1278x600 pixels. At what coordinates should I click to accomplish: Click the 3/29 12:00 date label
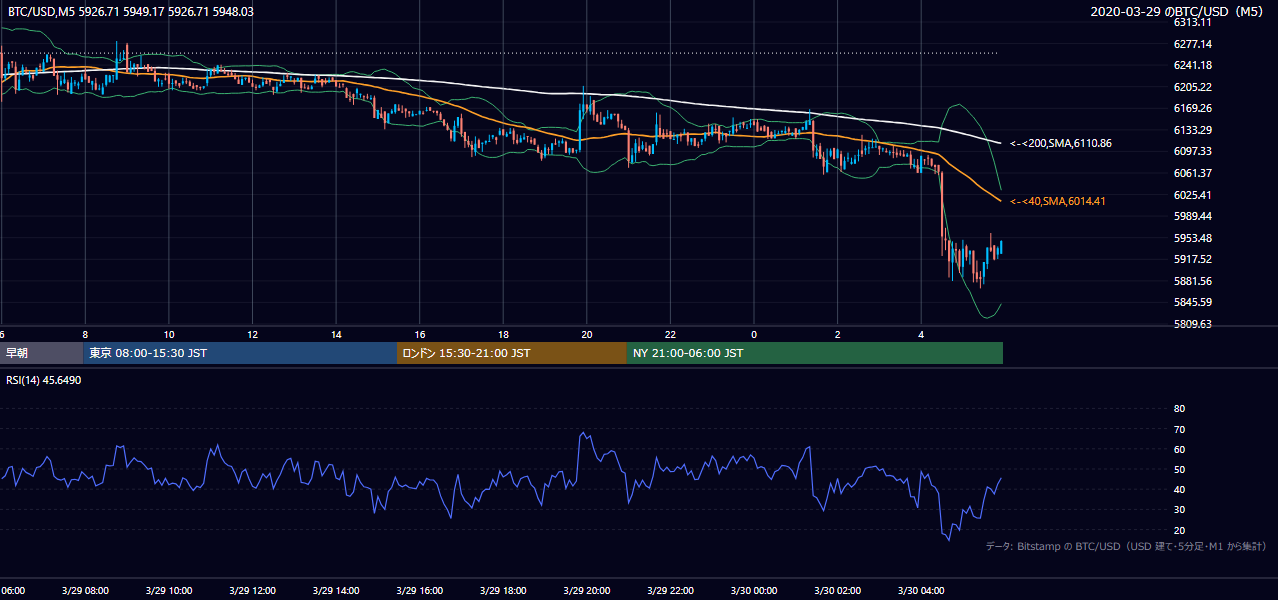(252, 591)
